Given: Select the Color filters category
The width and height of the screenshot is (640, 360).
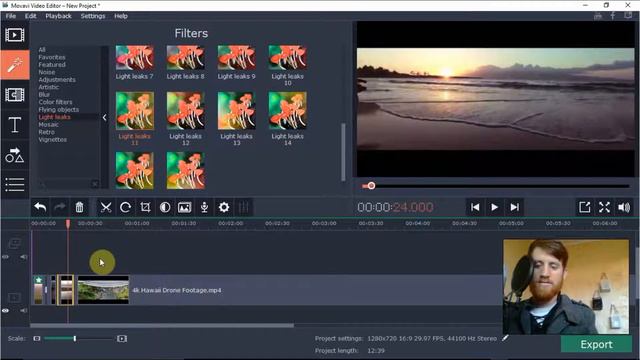Looking at the screenshot, I should pos(55,102).
